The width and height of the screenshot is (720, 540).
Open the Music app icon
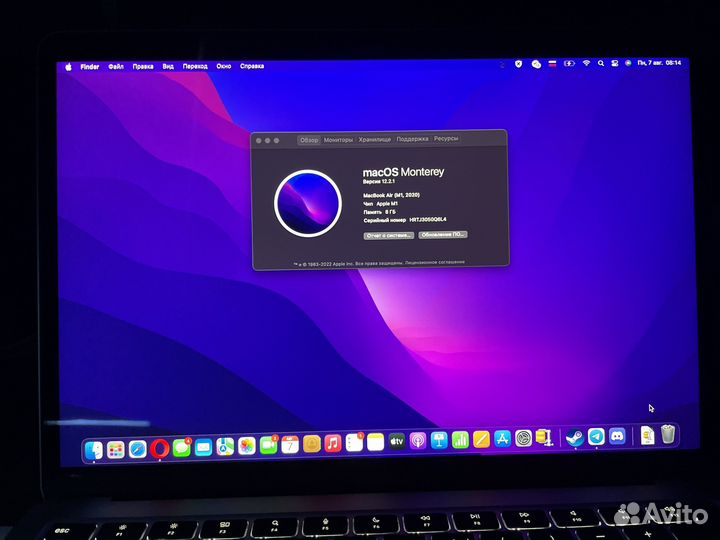pyautogui.click(x=333, y=444)
